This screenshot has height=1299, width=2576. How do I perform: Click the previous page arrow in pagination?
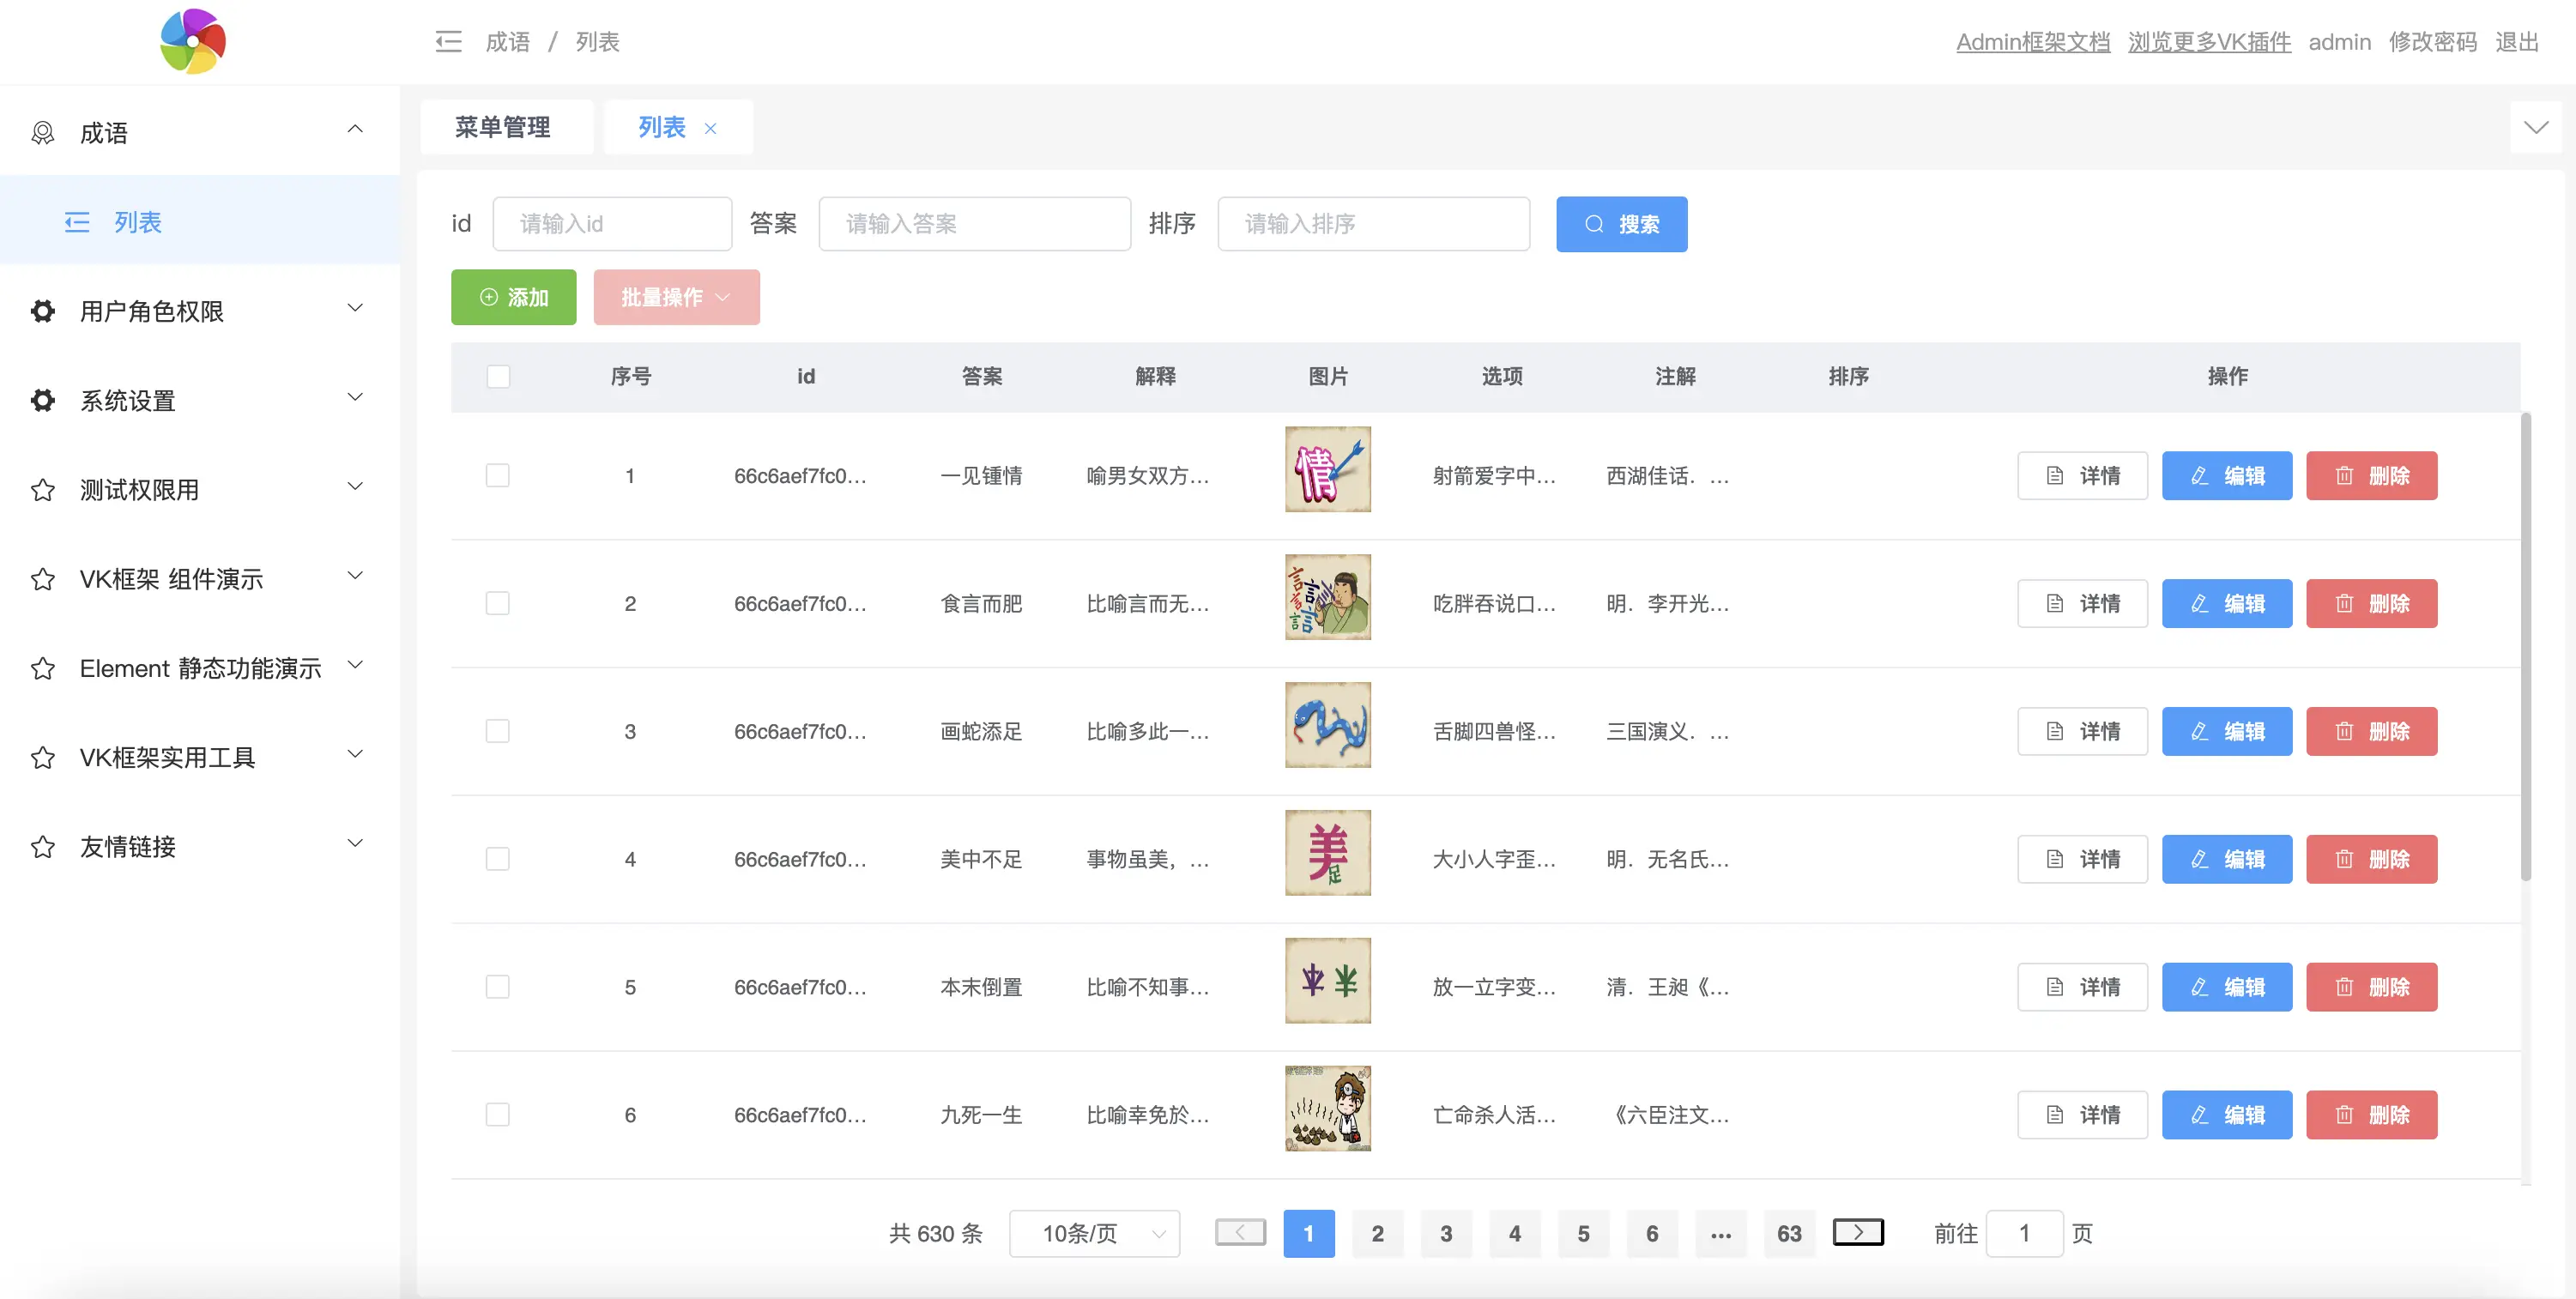coord(1240,1232)
